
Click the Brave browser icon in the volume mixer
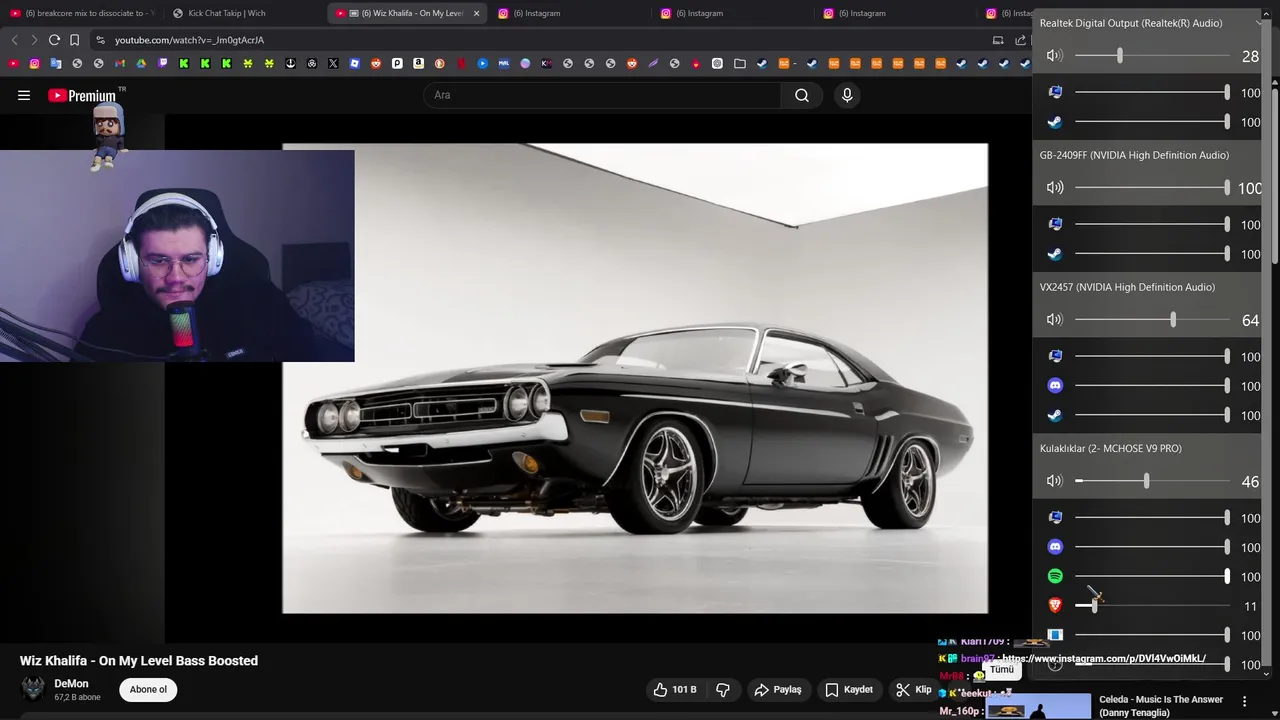click(1055, 606)
